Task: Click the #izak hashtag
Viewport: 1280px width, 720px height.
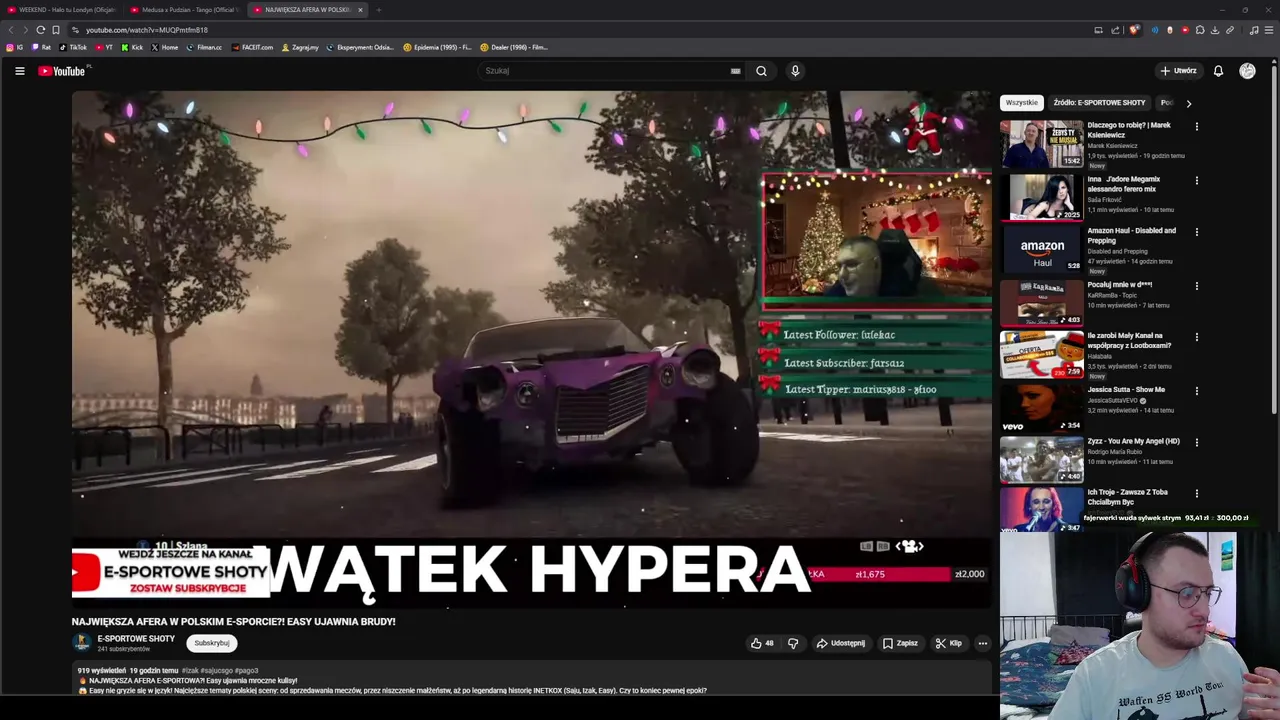Action: point(190,671)
